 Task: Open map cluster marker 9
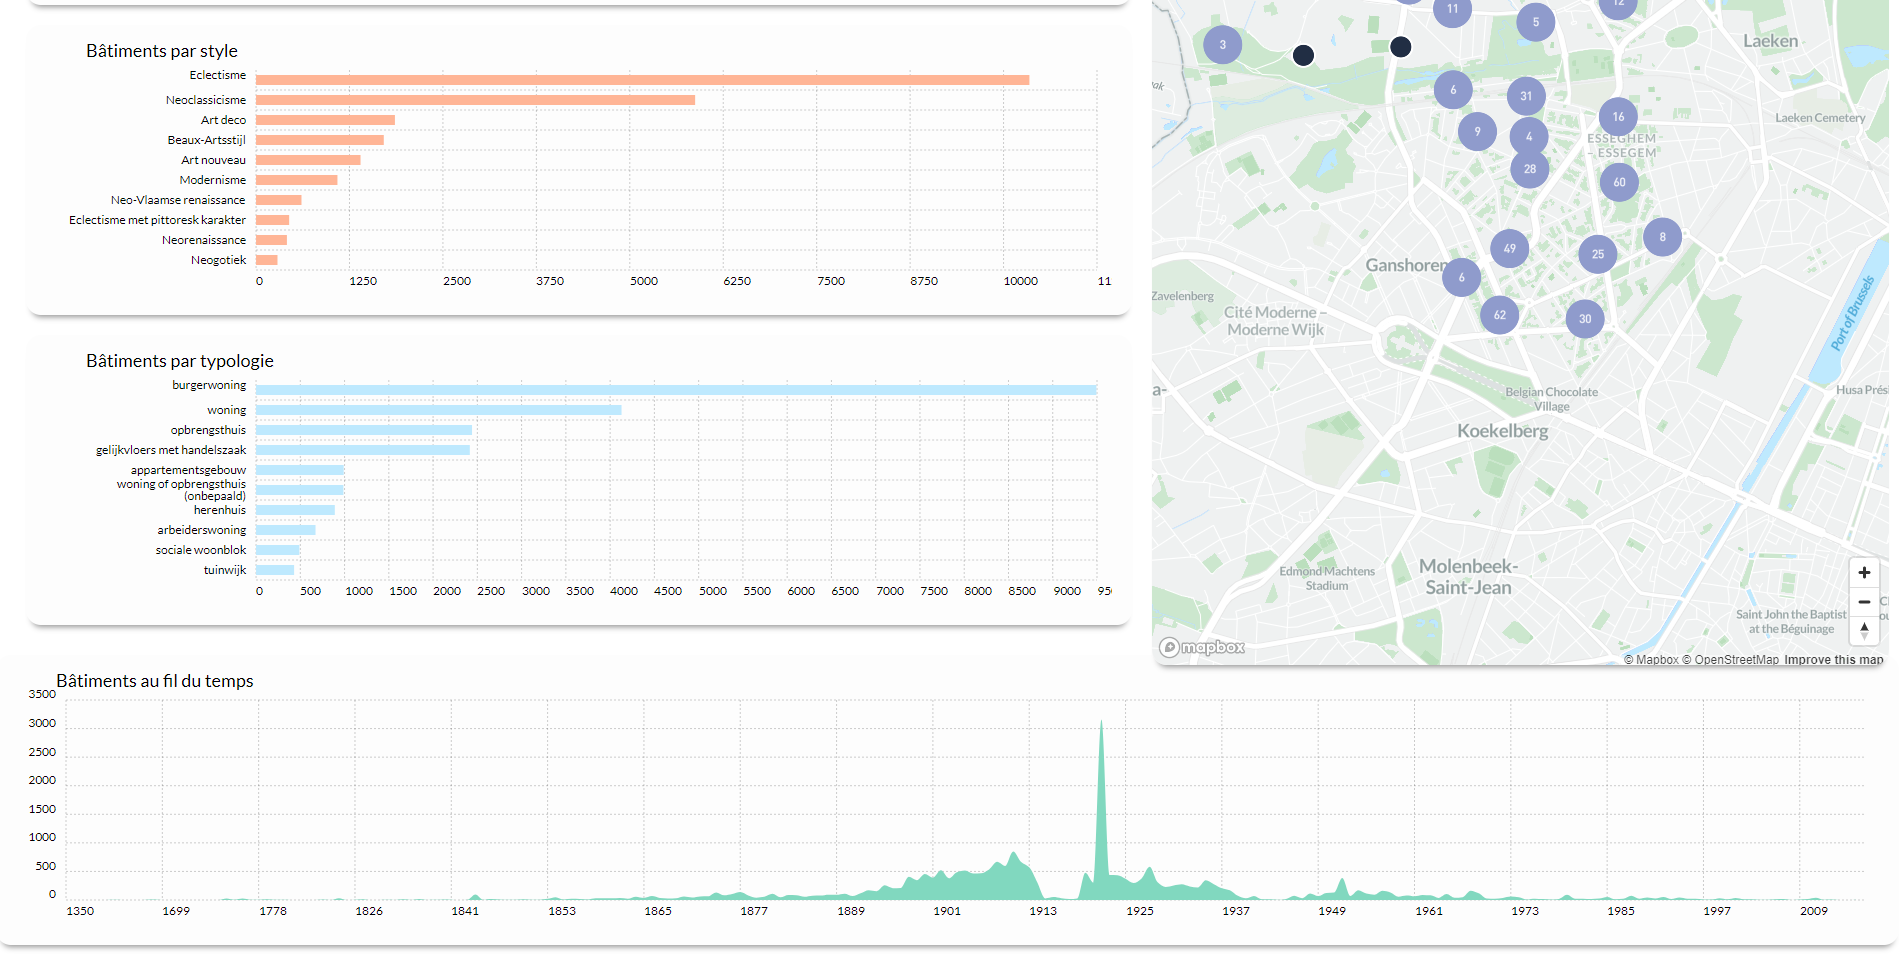point(1477,131)
